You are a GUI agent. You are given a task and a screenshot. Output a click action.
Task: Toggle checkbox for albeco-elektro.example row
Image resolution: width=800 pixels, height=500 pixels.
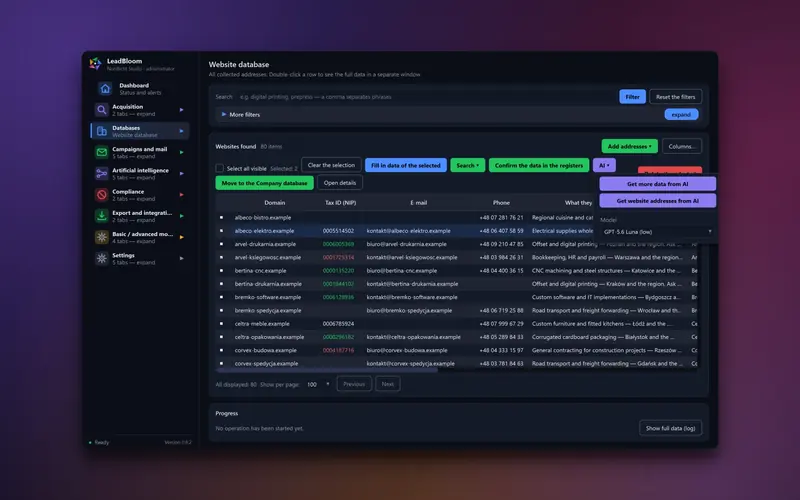[x=221, y=231]
